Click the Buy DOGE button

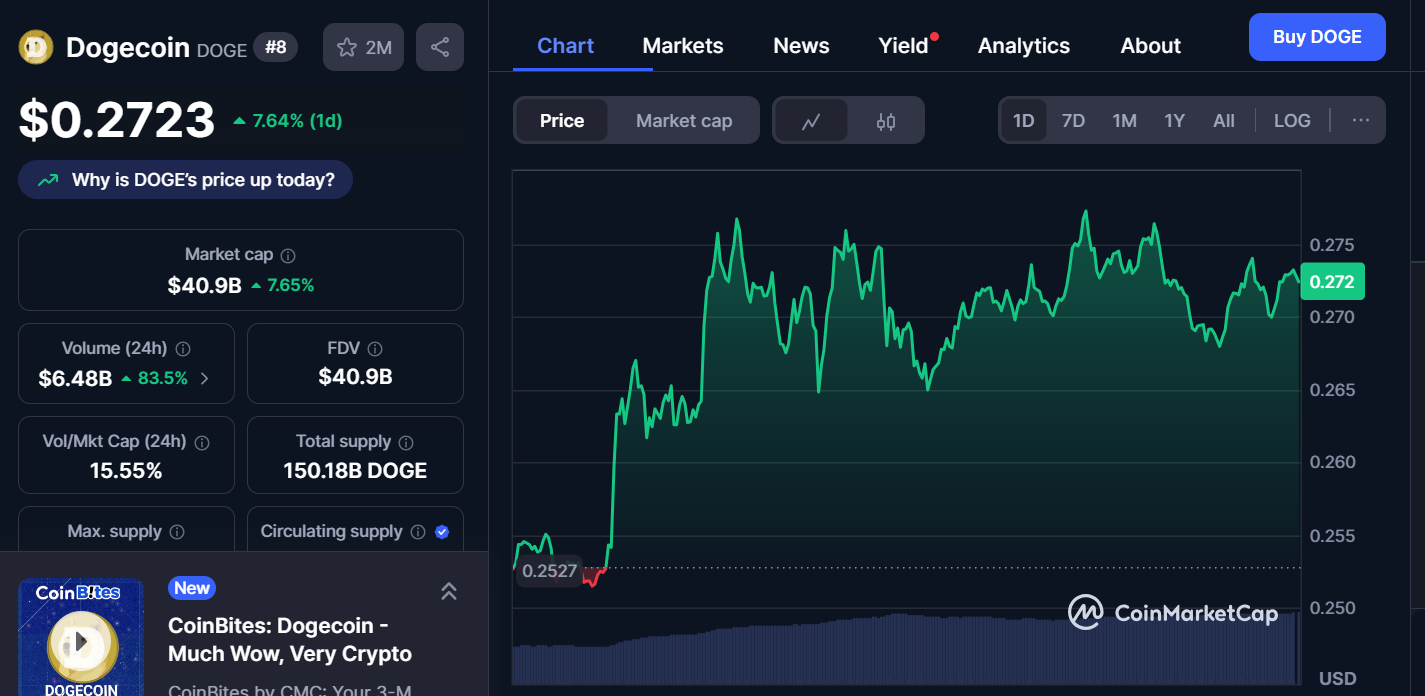1317,37
